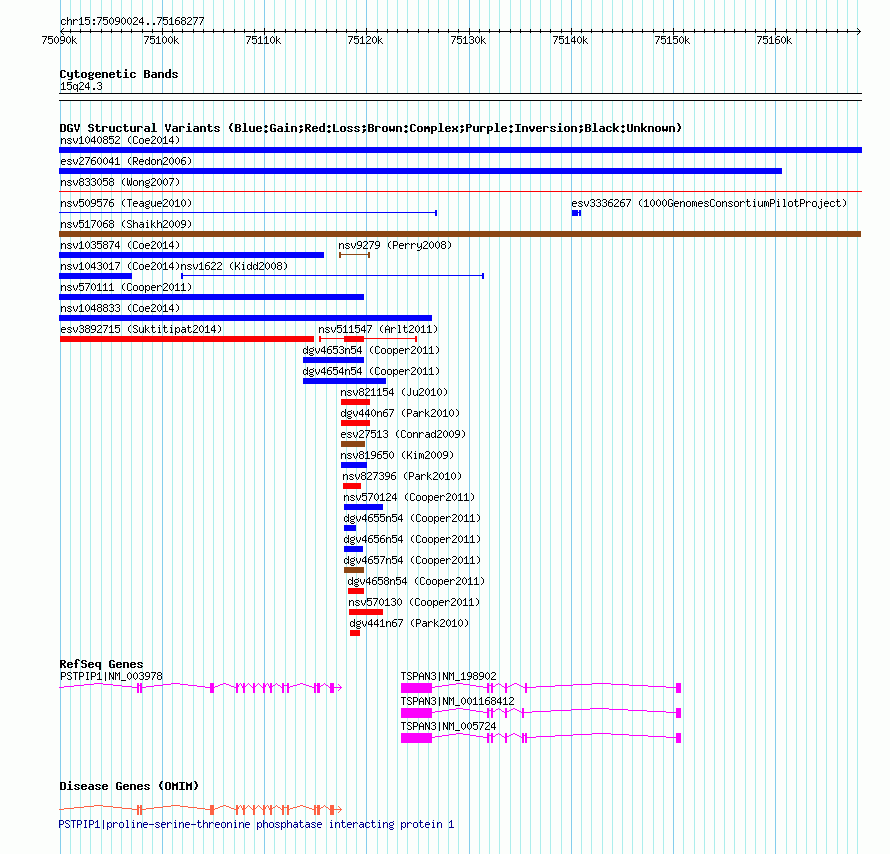Click the 75140k ruler tick label

tap(570, 40)
